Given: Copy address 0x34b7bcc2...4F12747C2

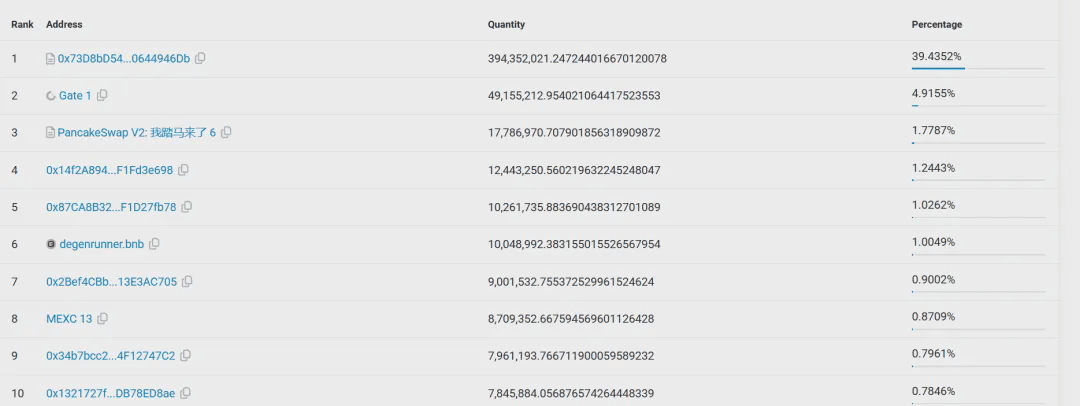Looking at the screenshot, I should coord(186,356).
